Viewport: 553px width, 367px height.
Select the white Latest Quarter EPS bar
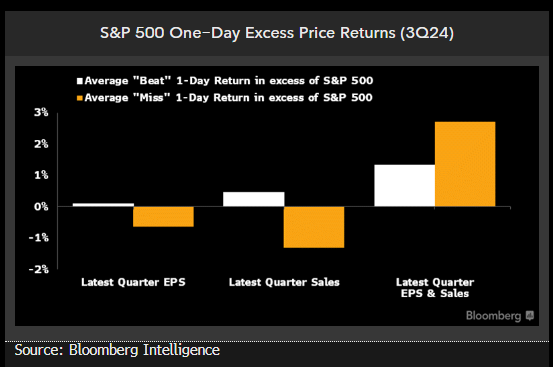pyautogui.click(x=103, y=205)
